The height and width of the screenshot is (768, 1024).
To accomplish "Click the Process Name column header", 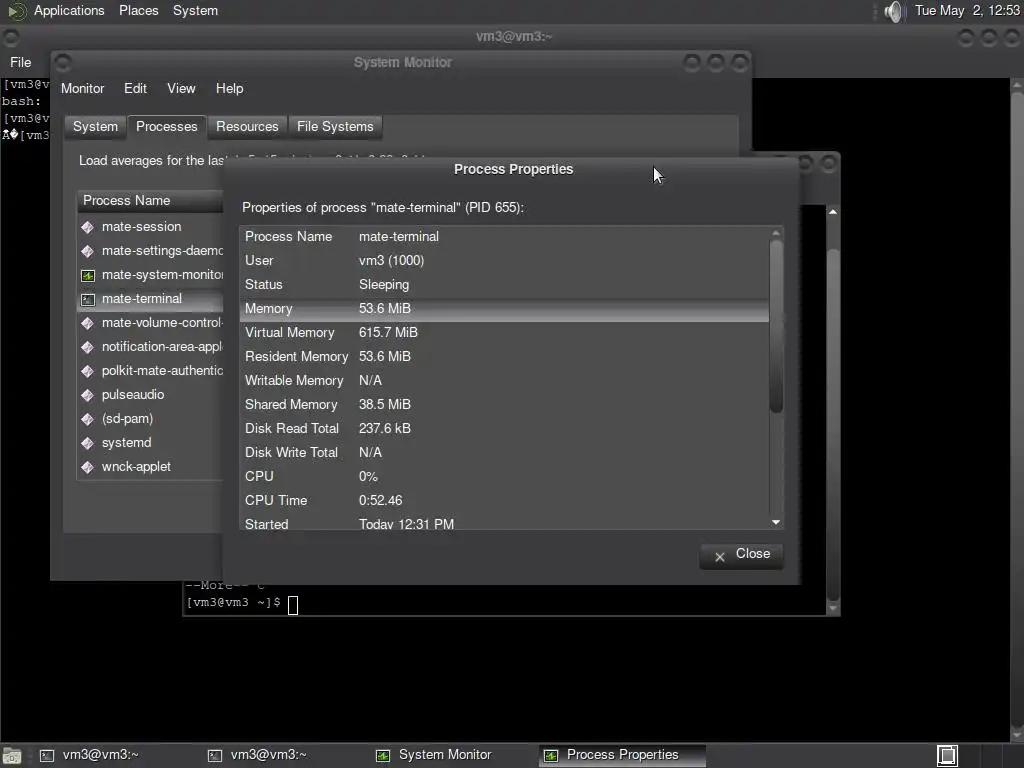I will click(x=150, y=200).
